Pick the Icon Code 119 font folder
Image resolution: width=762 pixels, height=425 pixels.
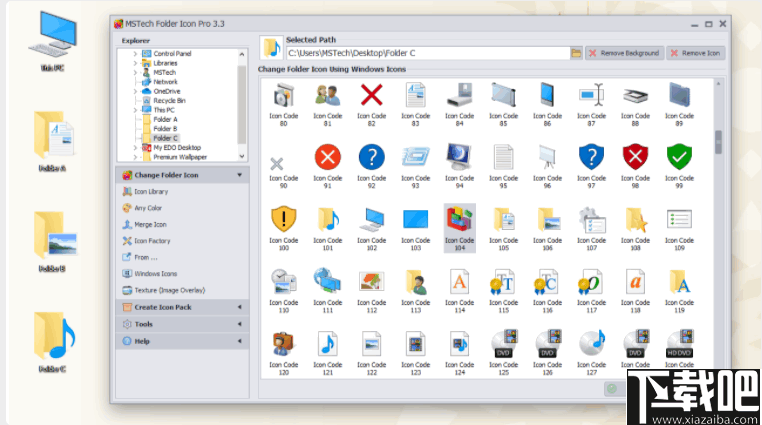tap(679, 282)
